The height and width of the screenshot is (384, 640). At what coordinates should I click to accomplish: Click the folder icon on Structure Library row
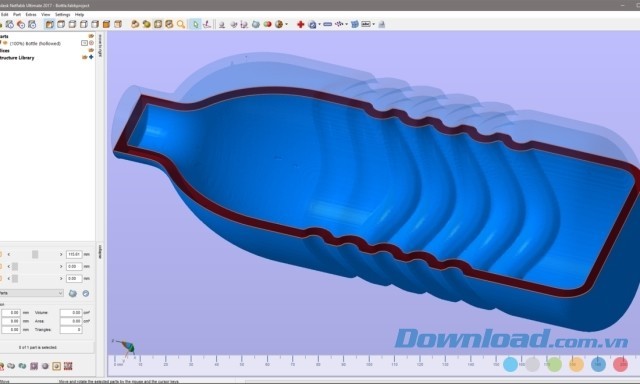(x=84, y=58)
